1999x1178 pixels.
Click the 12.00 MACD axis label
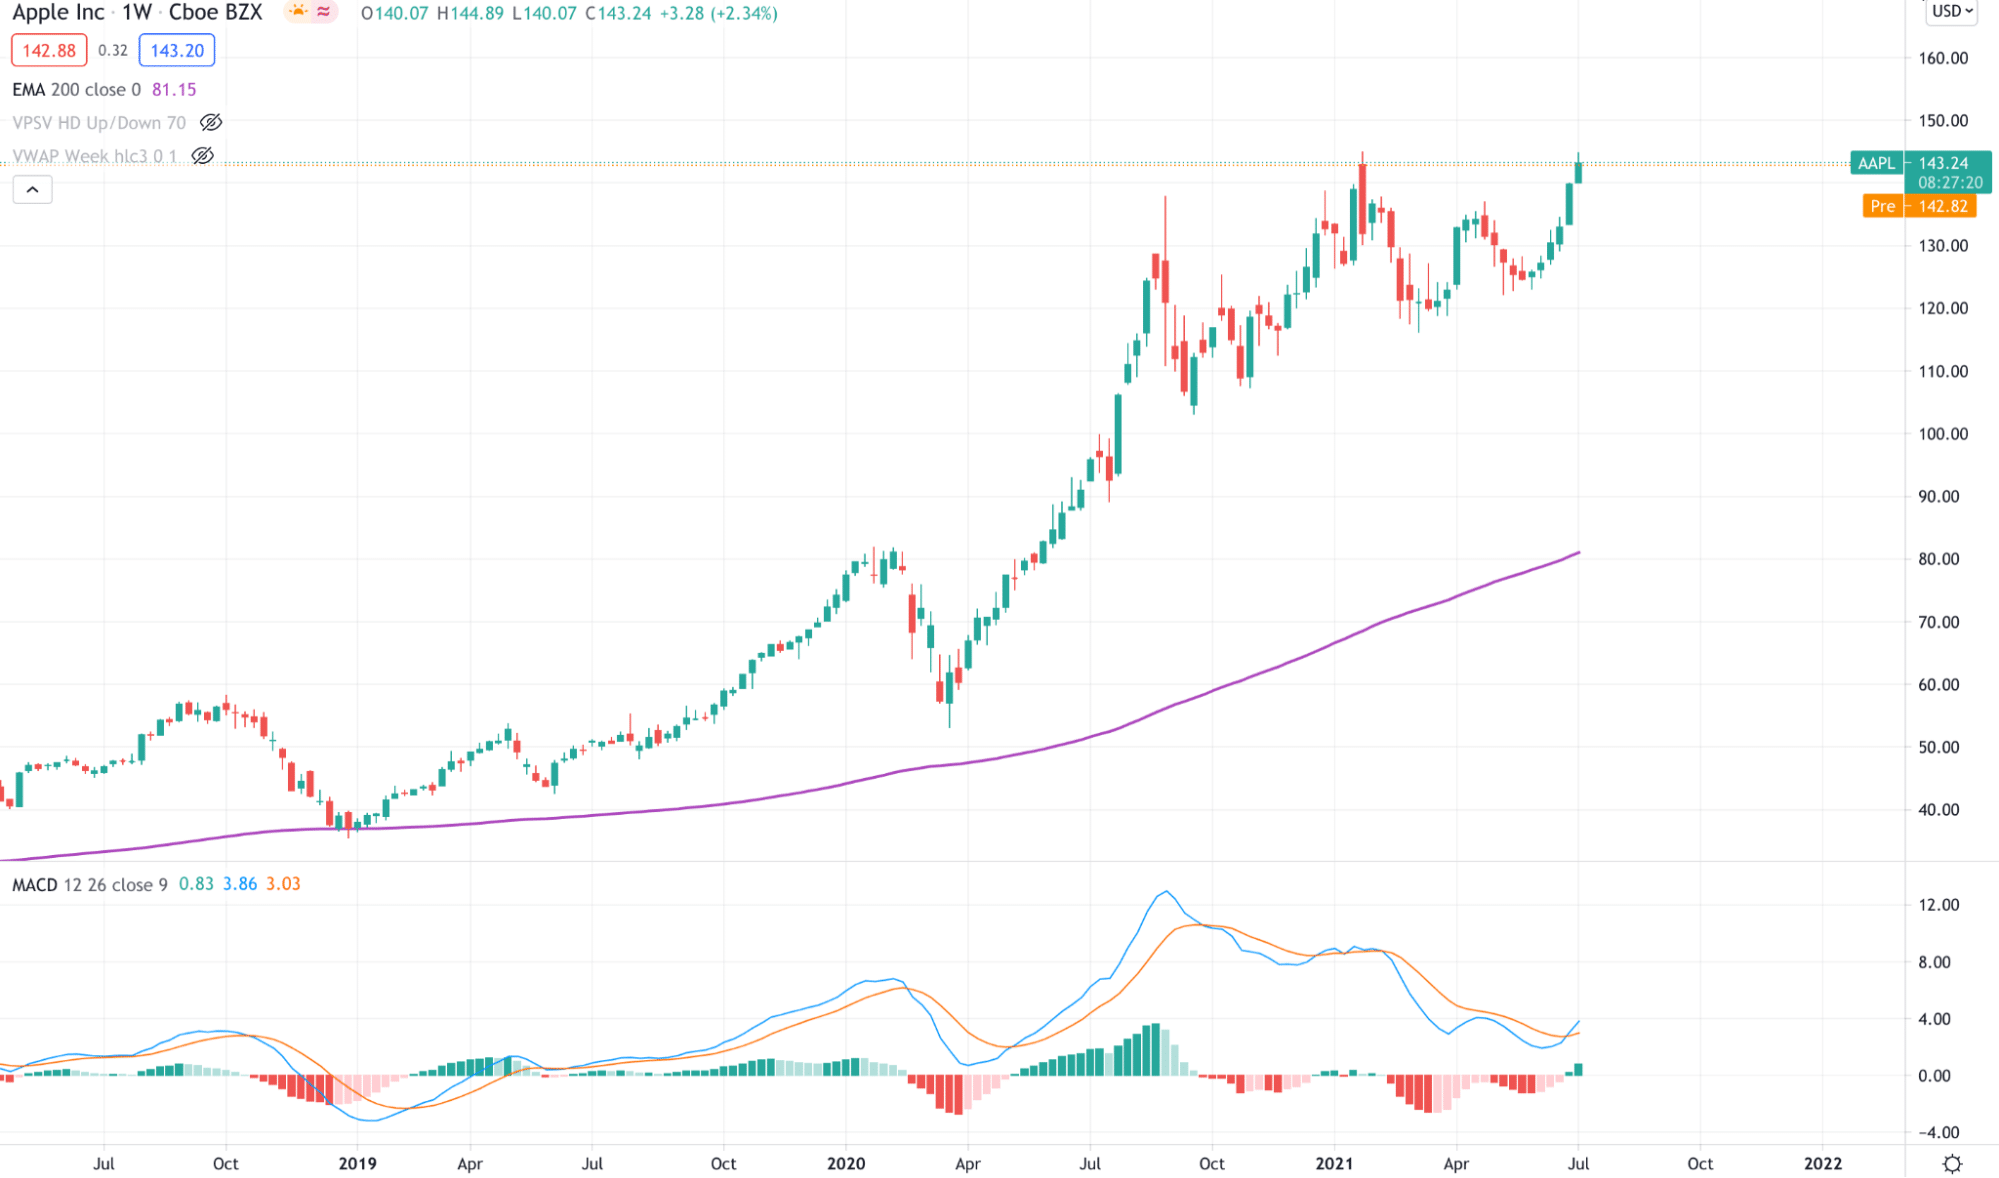pos(1939,905)
